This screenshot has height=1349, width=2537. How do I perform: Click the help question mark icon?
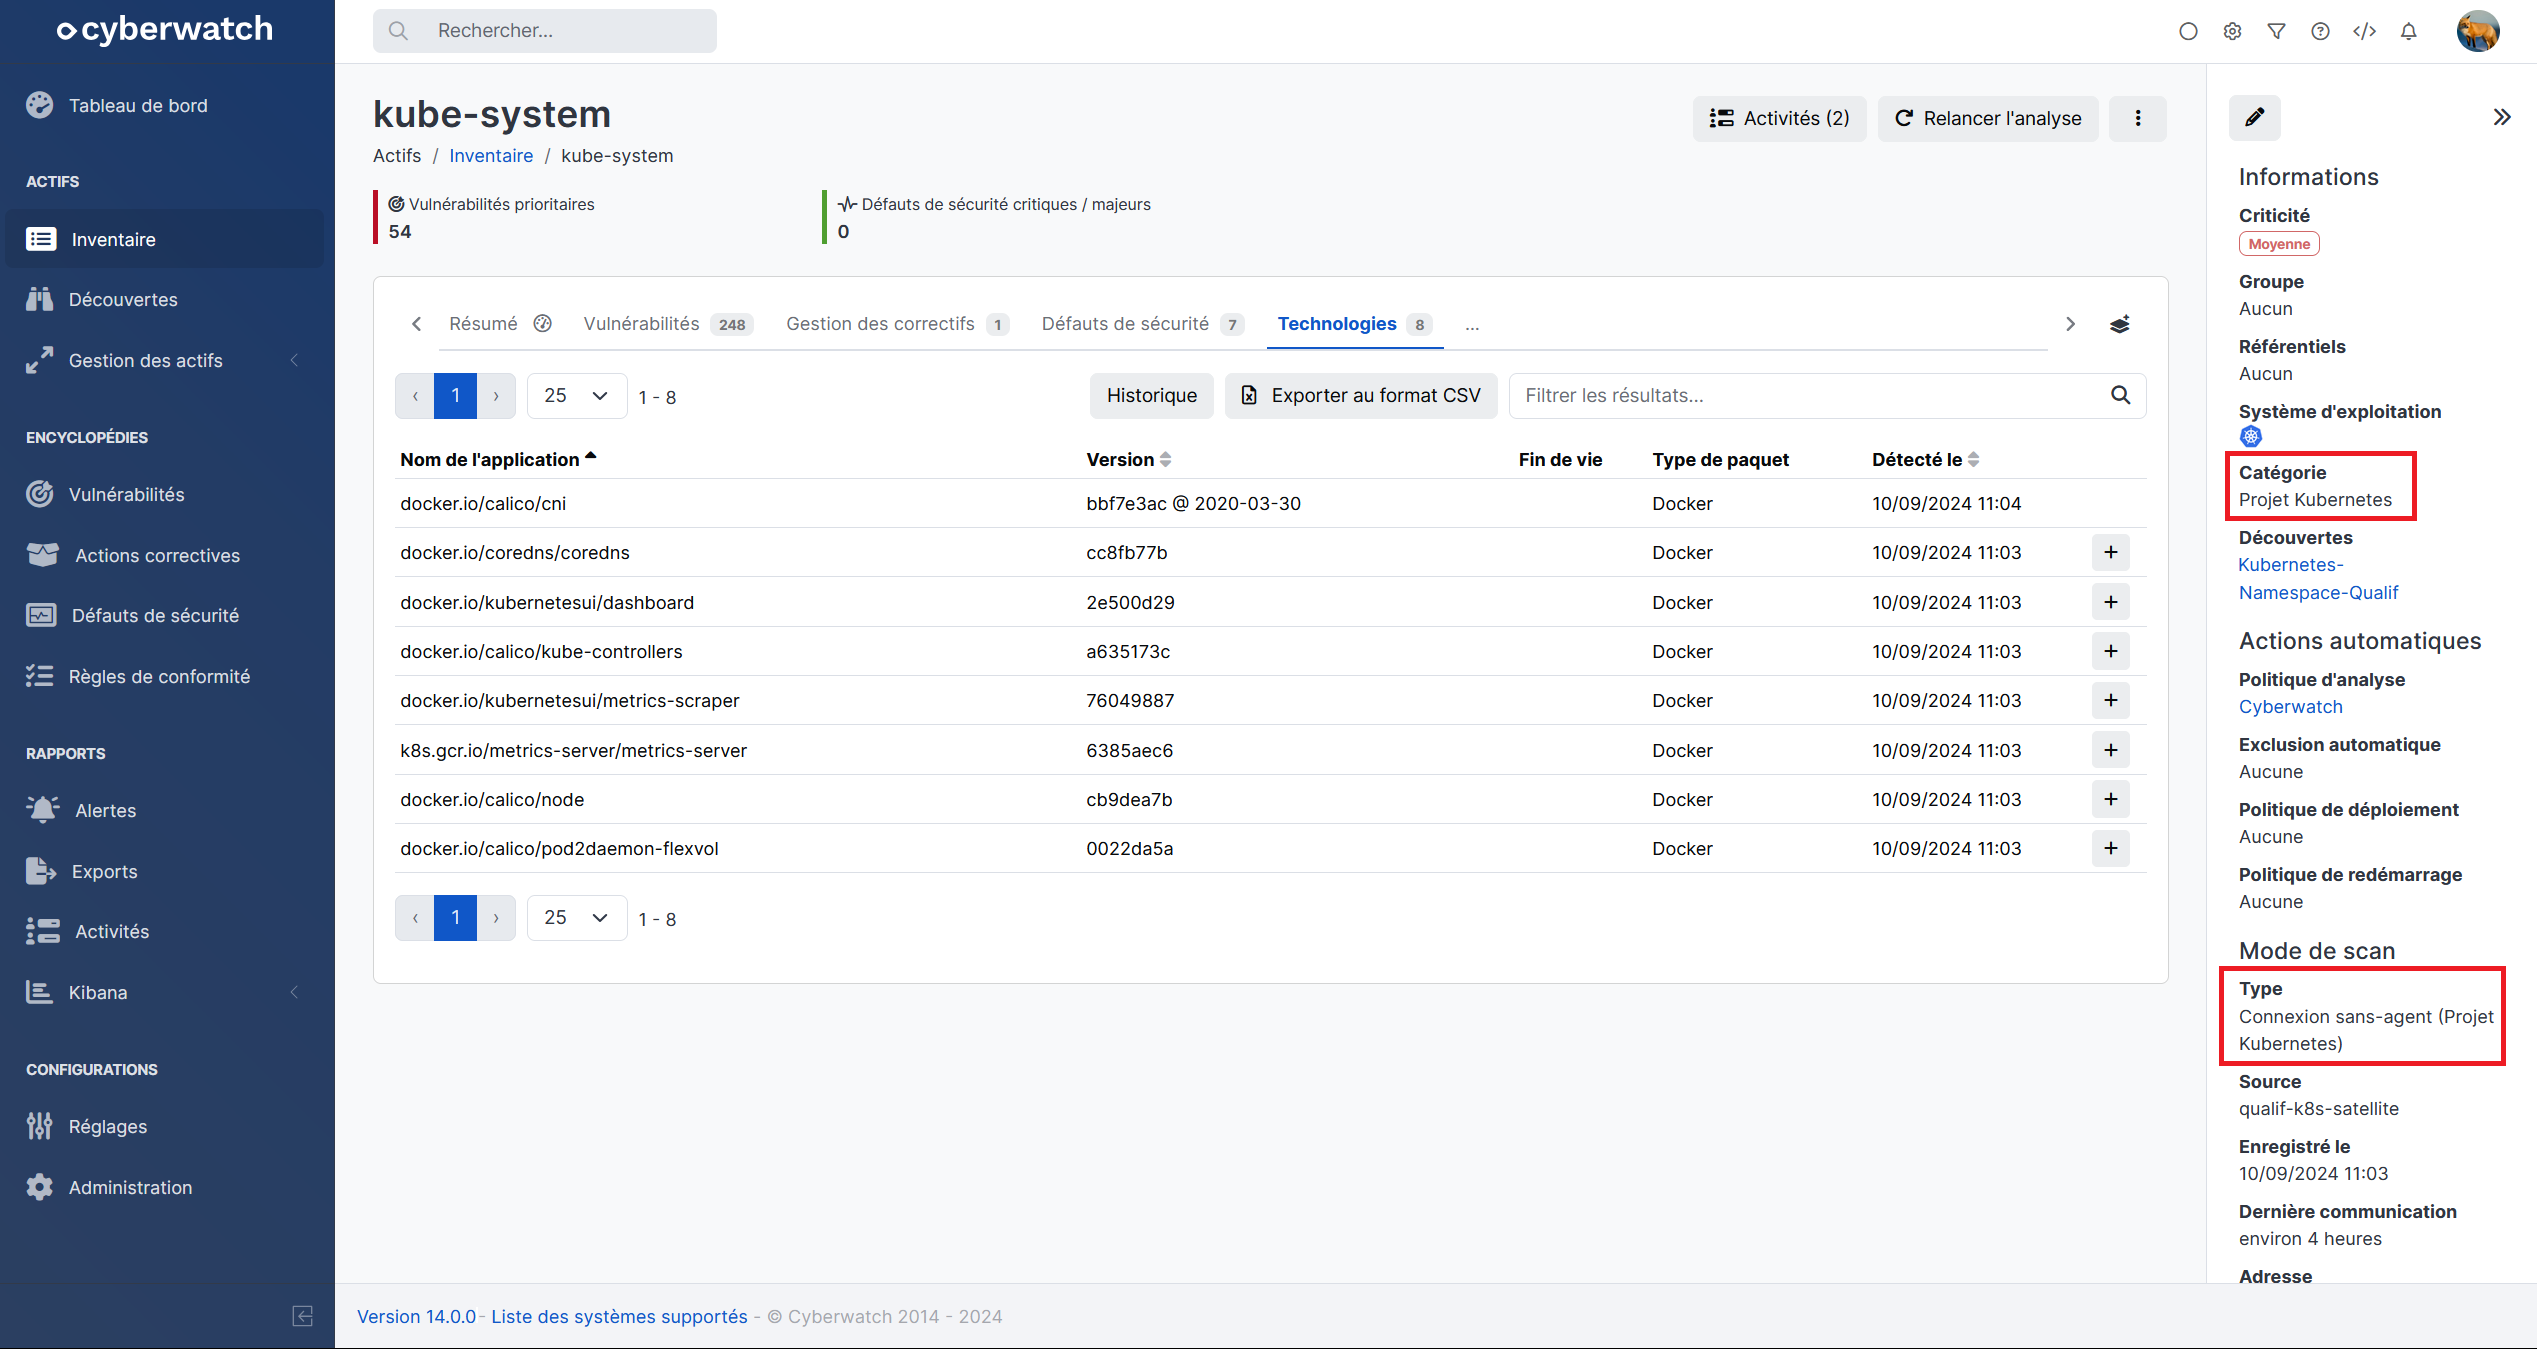click(x=2320, y=31)
